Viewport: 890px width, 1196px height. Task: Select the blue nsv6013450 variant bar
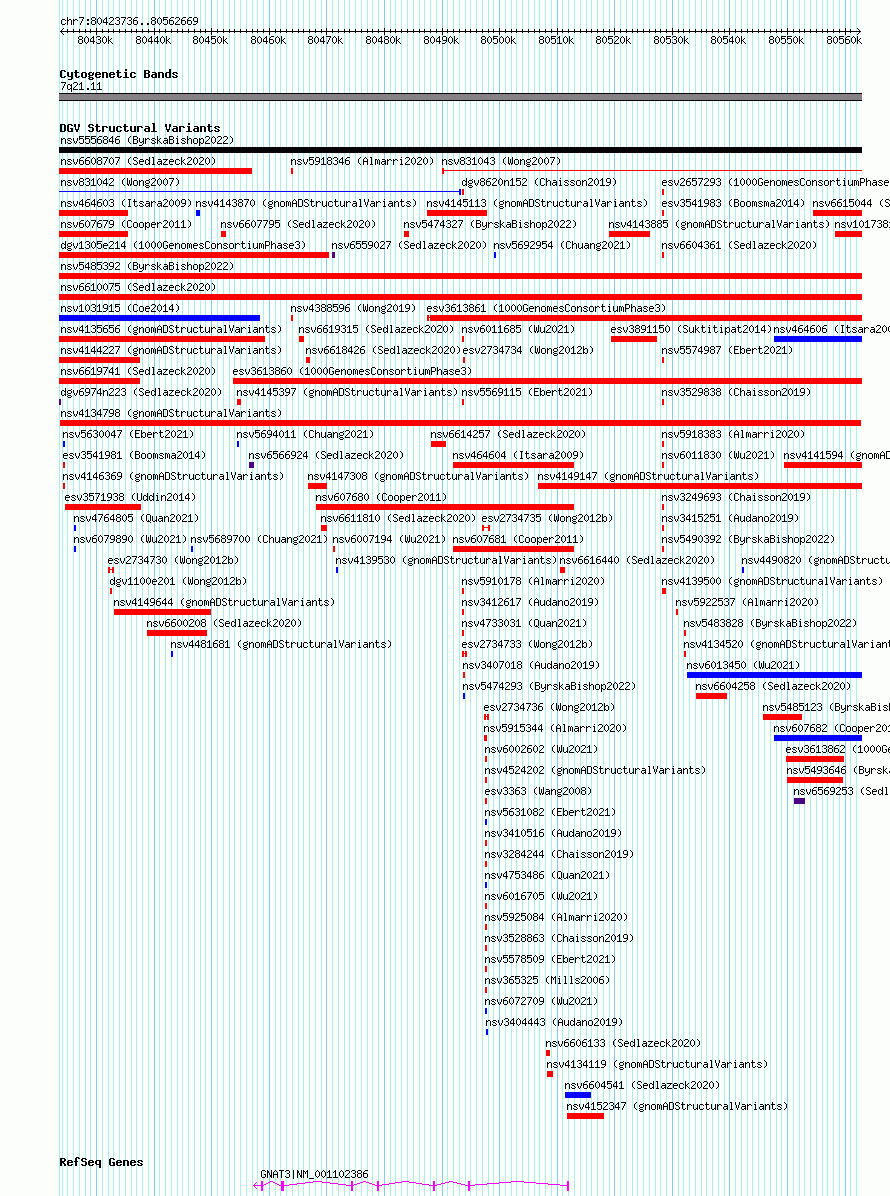coord(774,675)
